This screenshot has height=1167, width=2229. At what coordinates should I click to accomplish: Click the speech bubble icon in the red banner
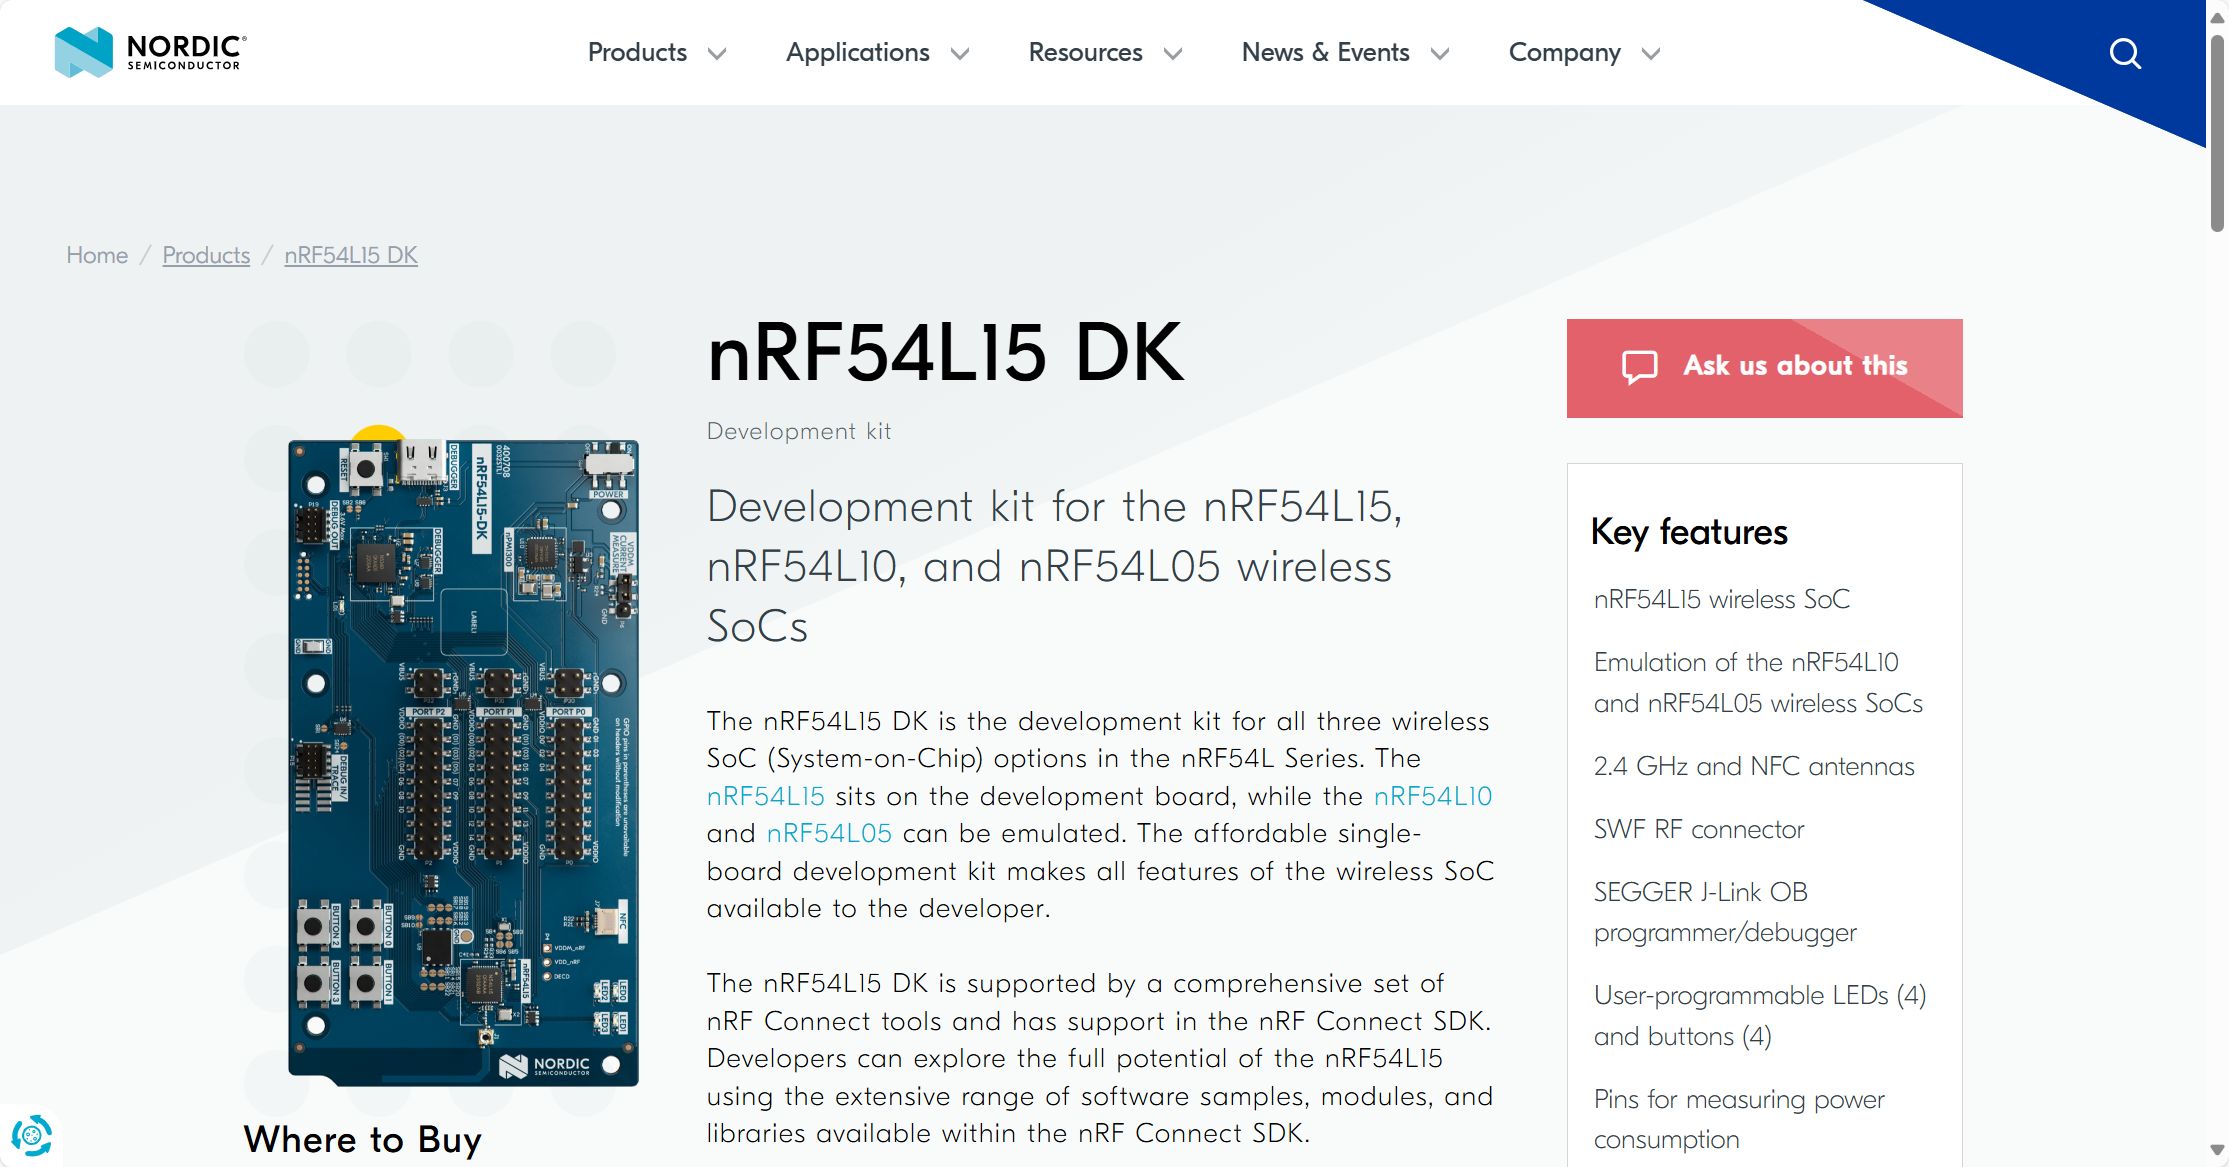1640,366
